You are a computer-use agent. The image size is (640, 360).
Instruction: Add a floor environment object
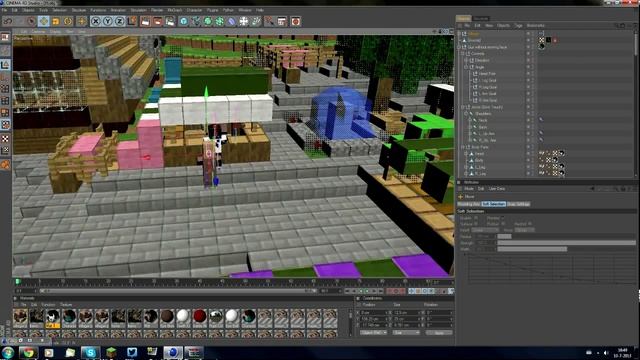coord(244,21)
